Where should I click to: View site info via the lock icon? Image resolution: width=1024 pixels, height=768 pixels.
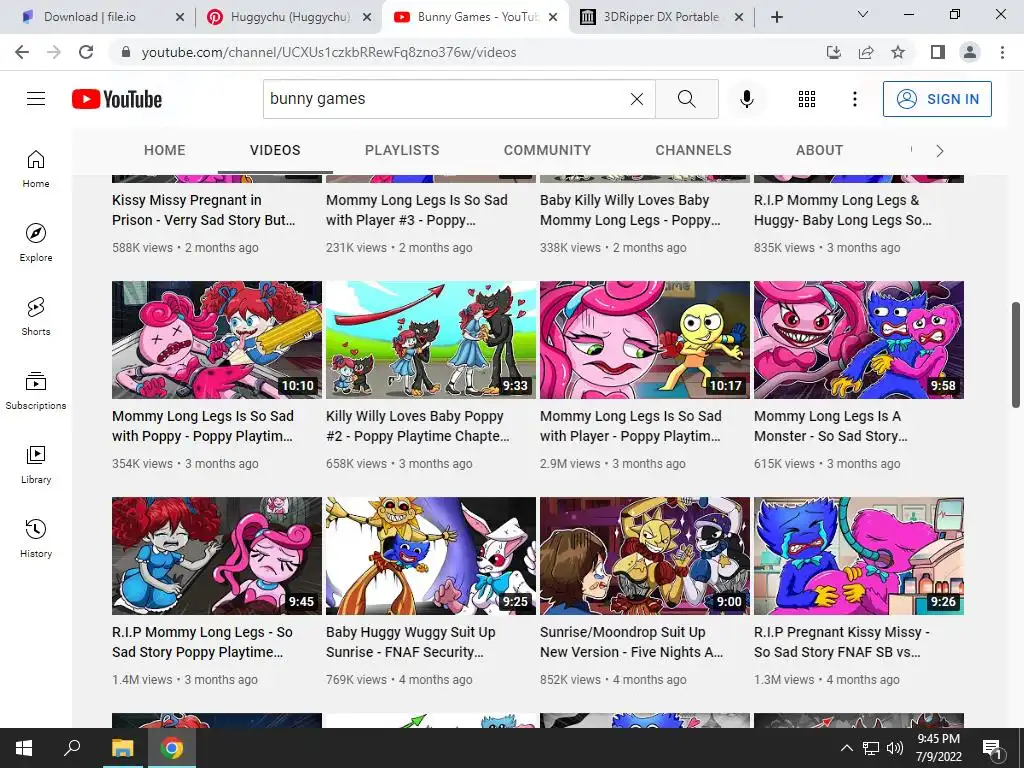click(126, 52)
